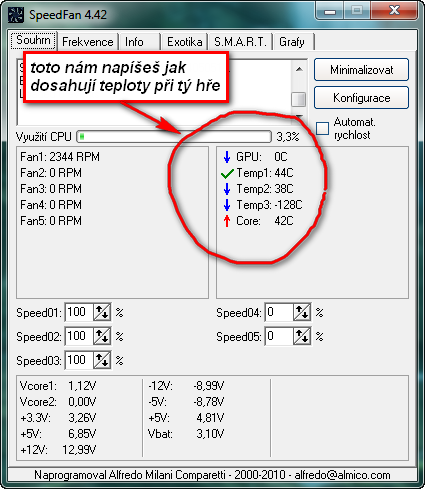Click the blue down arrow beside Temp3
The height and width of the screenshot is (489, 425).
click(227, 205)
